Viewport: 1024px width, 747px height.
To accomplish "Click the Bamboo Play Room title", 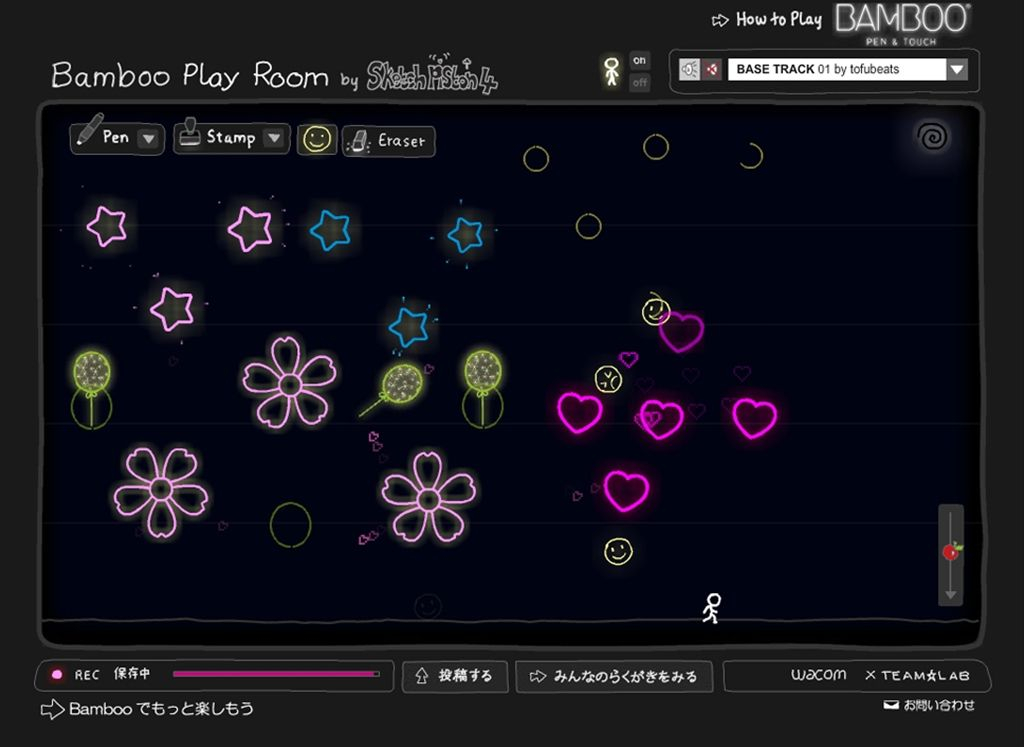I will pyautogui.click(x=190, y=75).
